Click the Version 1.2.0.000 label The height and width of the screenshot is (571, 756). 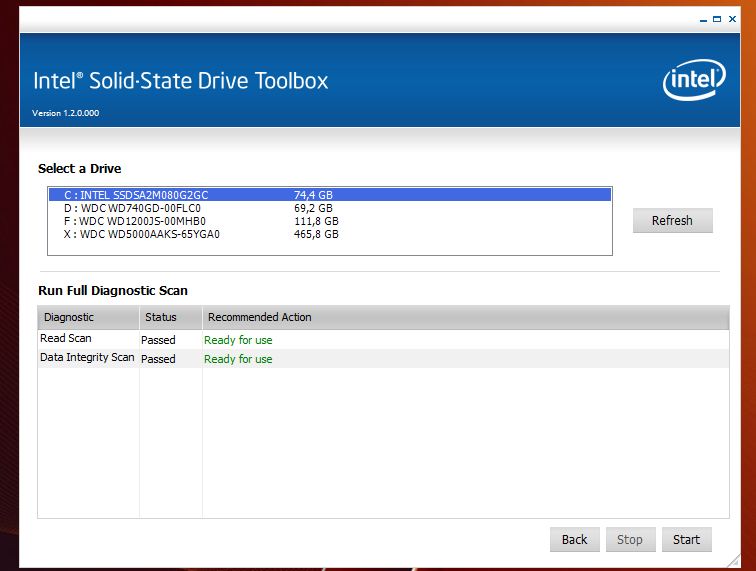(66, 113)
